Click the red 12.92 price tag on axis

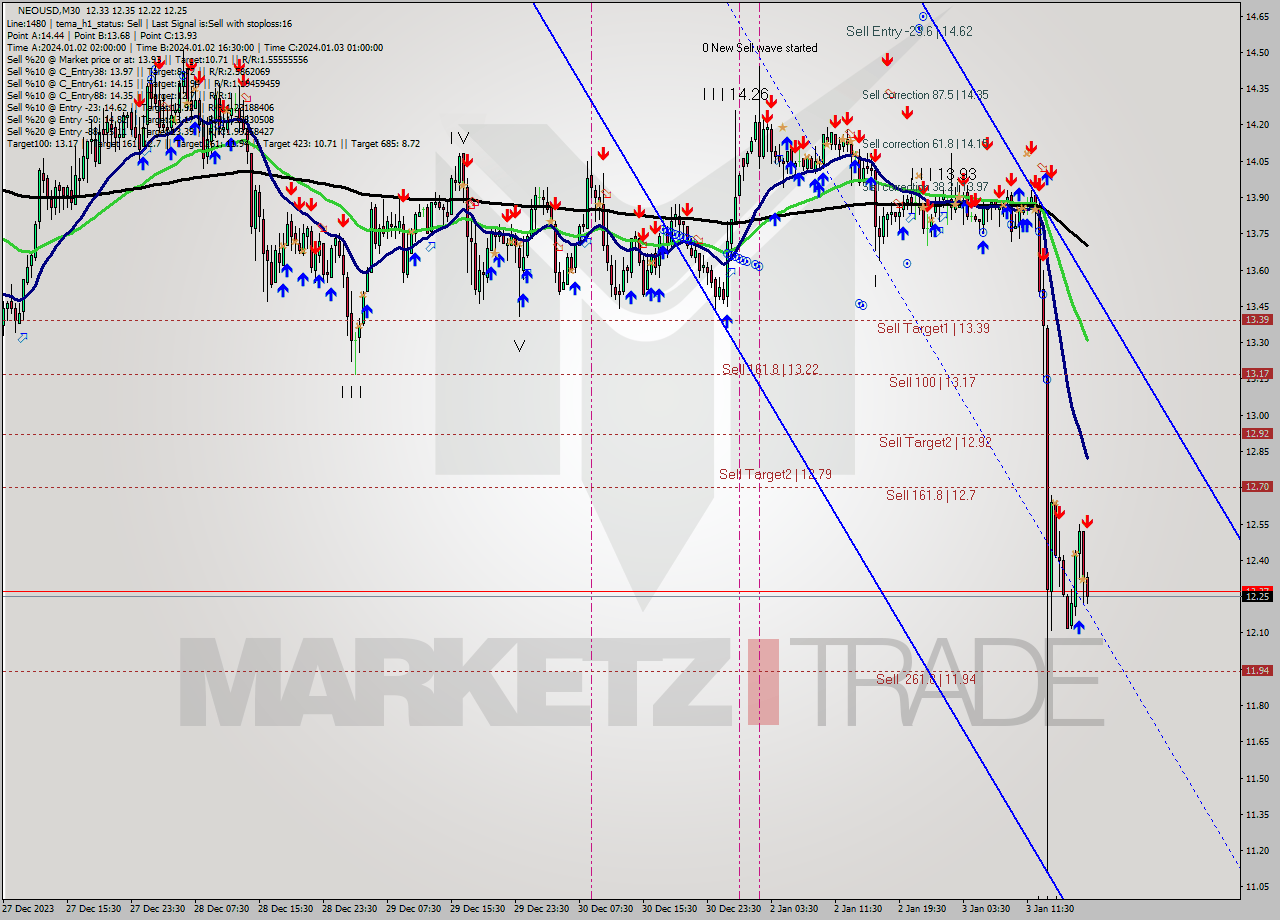(1257, 433)
